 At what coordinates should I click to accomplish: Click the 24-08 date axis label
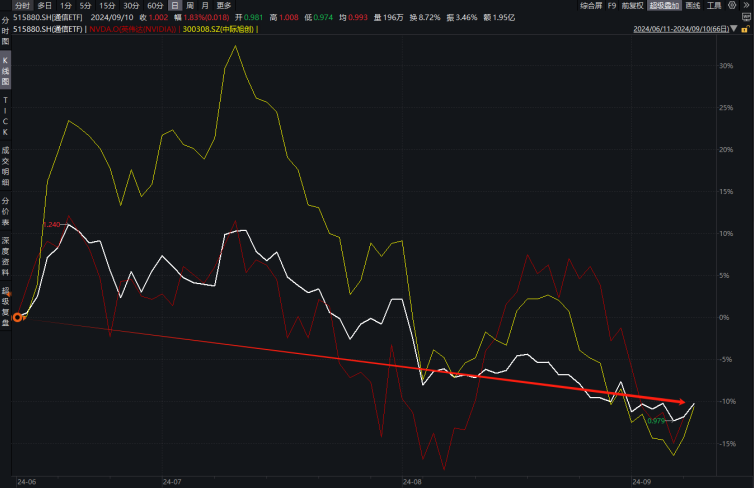click(x=412, y=482)
